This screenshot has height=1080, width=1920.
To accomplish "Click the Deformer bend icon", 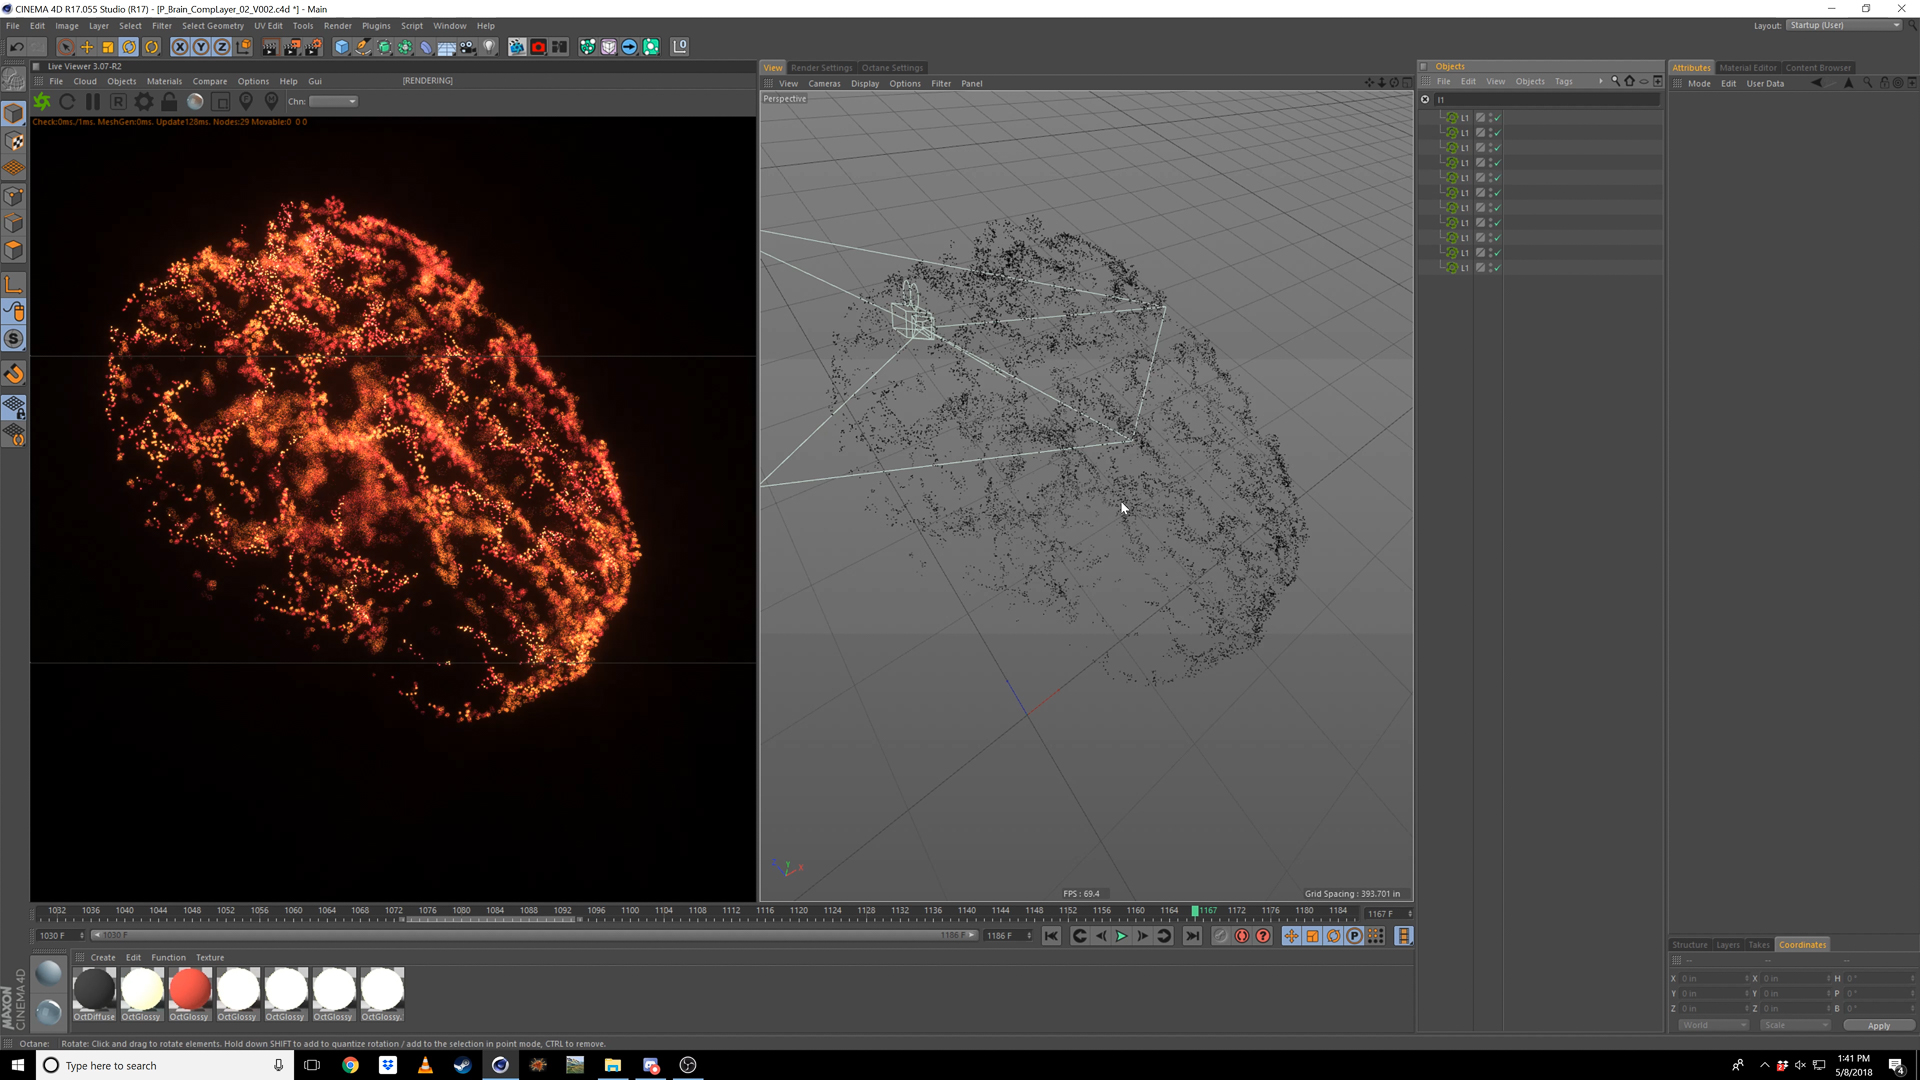I will tap(426, 47).
